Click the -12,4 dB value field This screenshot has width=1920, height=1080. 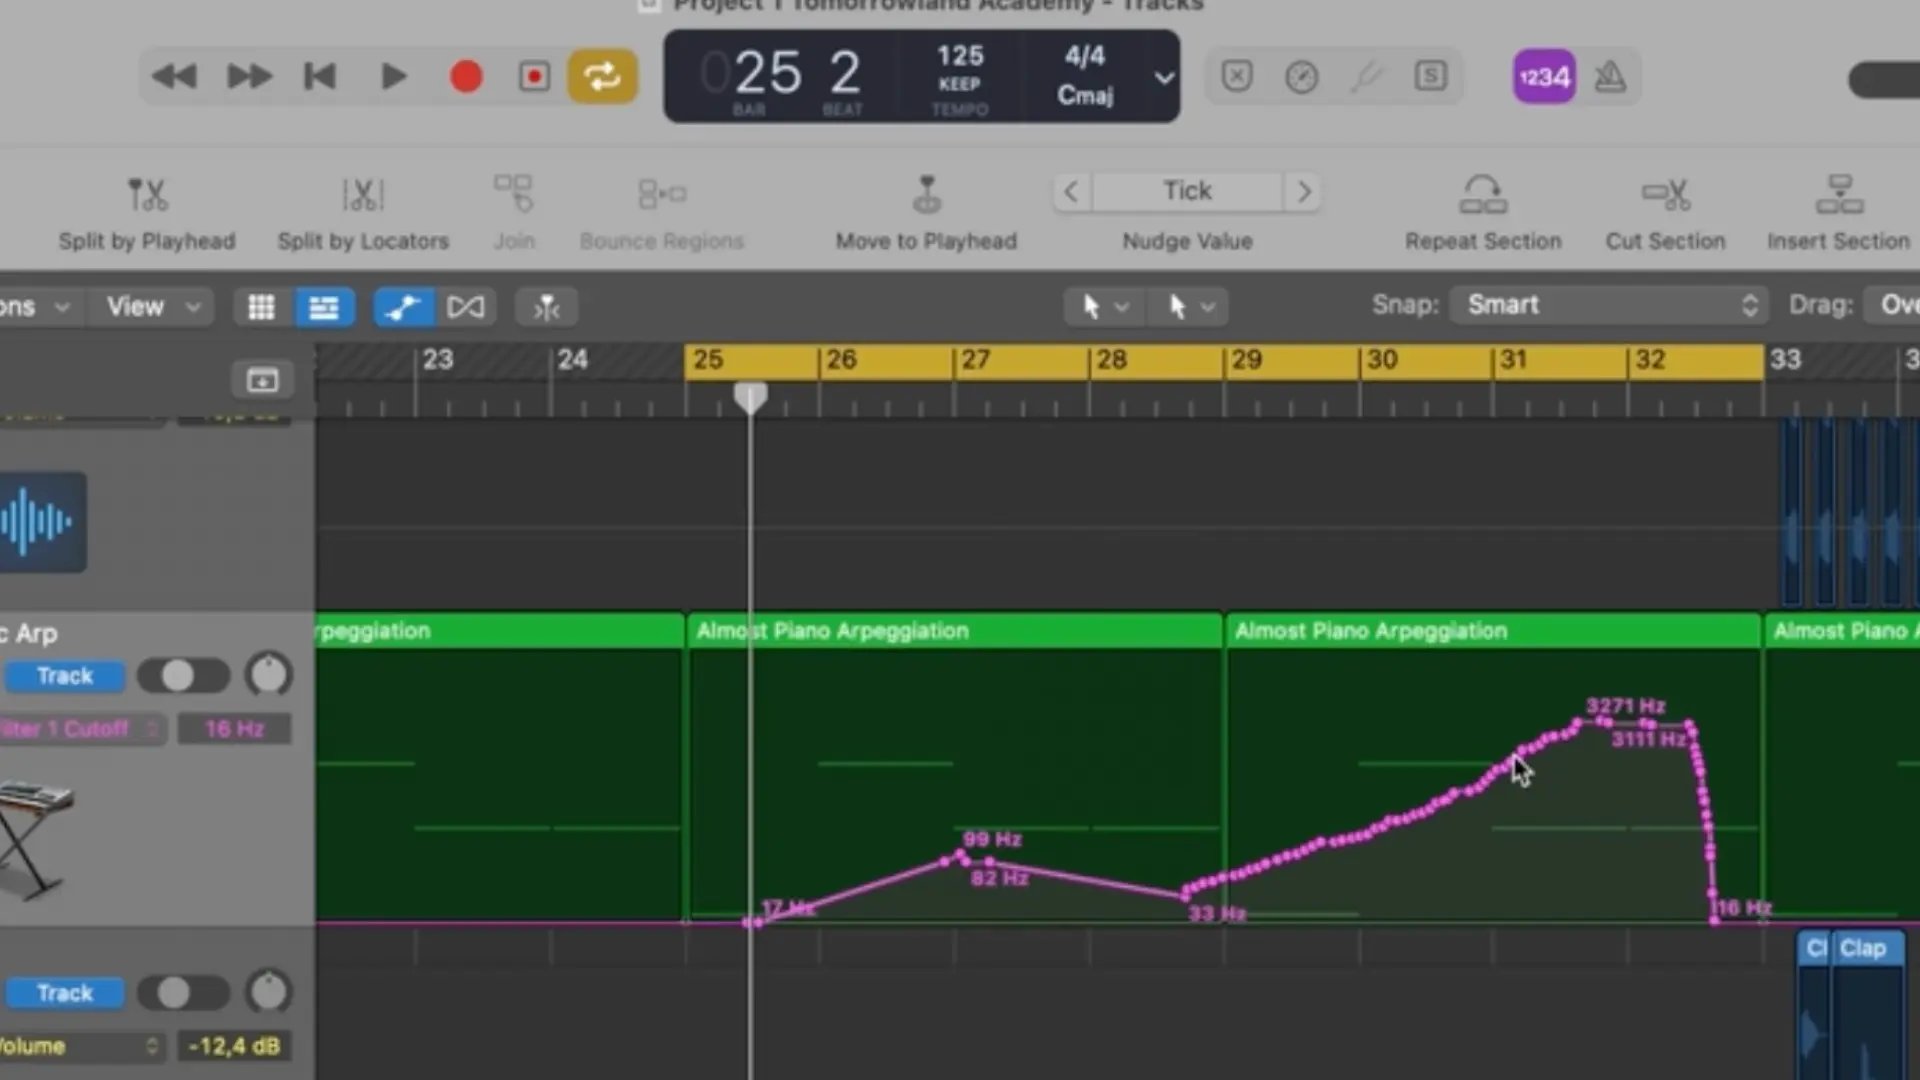pos(235,1046)
